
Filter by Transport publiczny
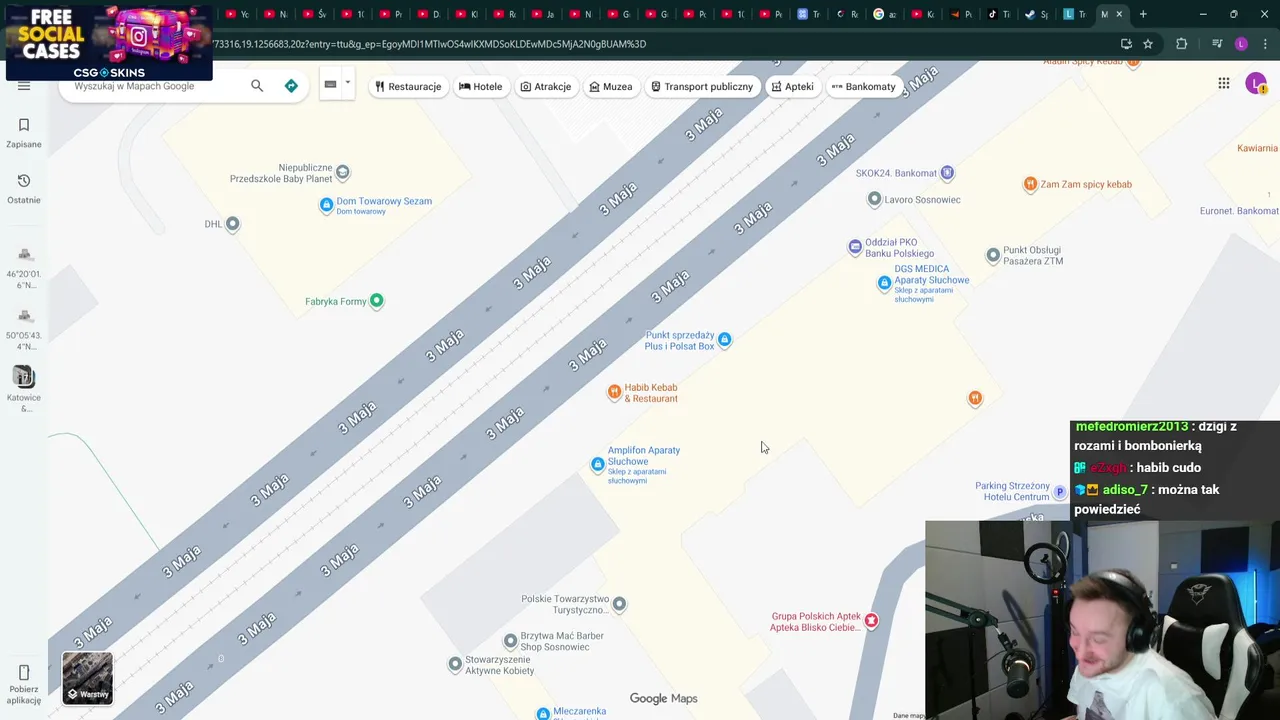[702, 87]
